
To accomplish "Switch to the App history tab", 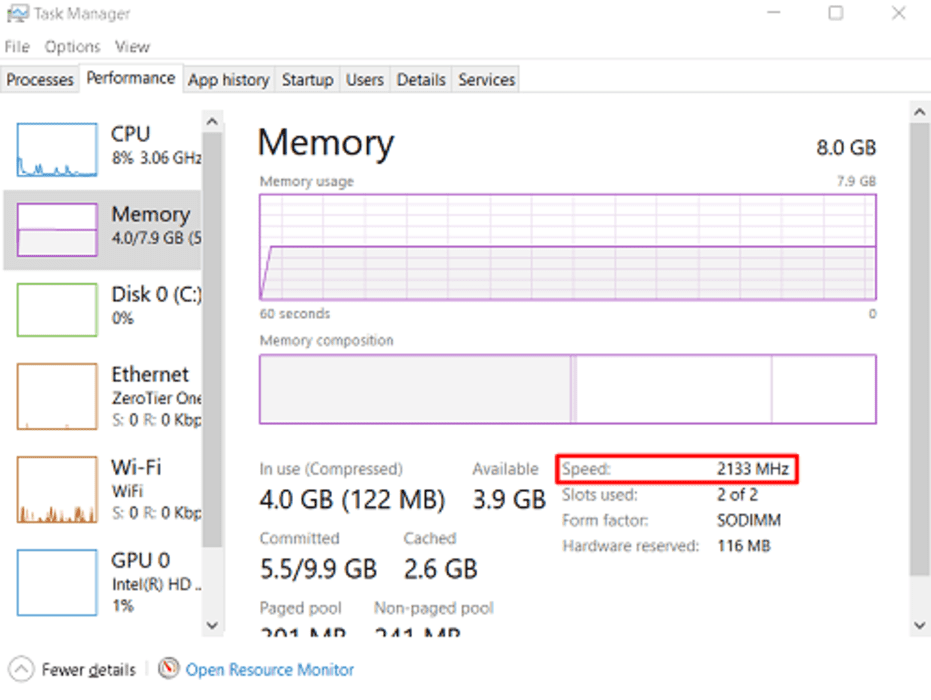I will click(228, 80).
